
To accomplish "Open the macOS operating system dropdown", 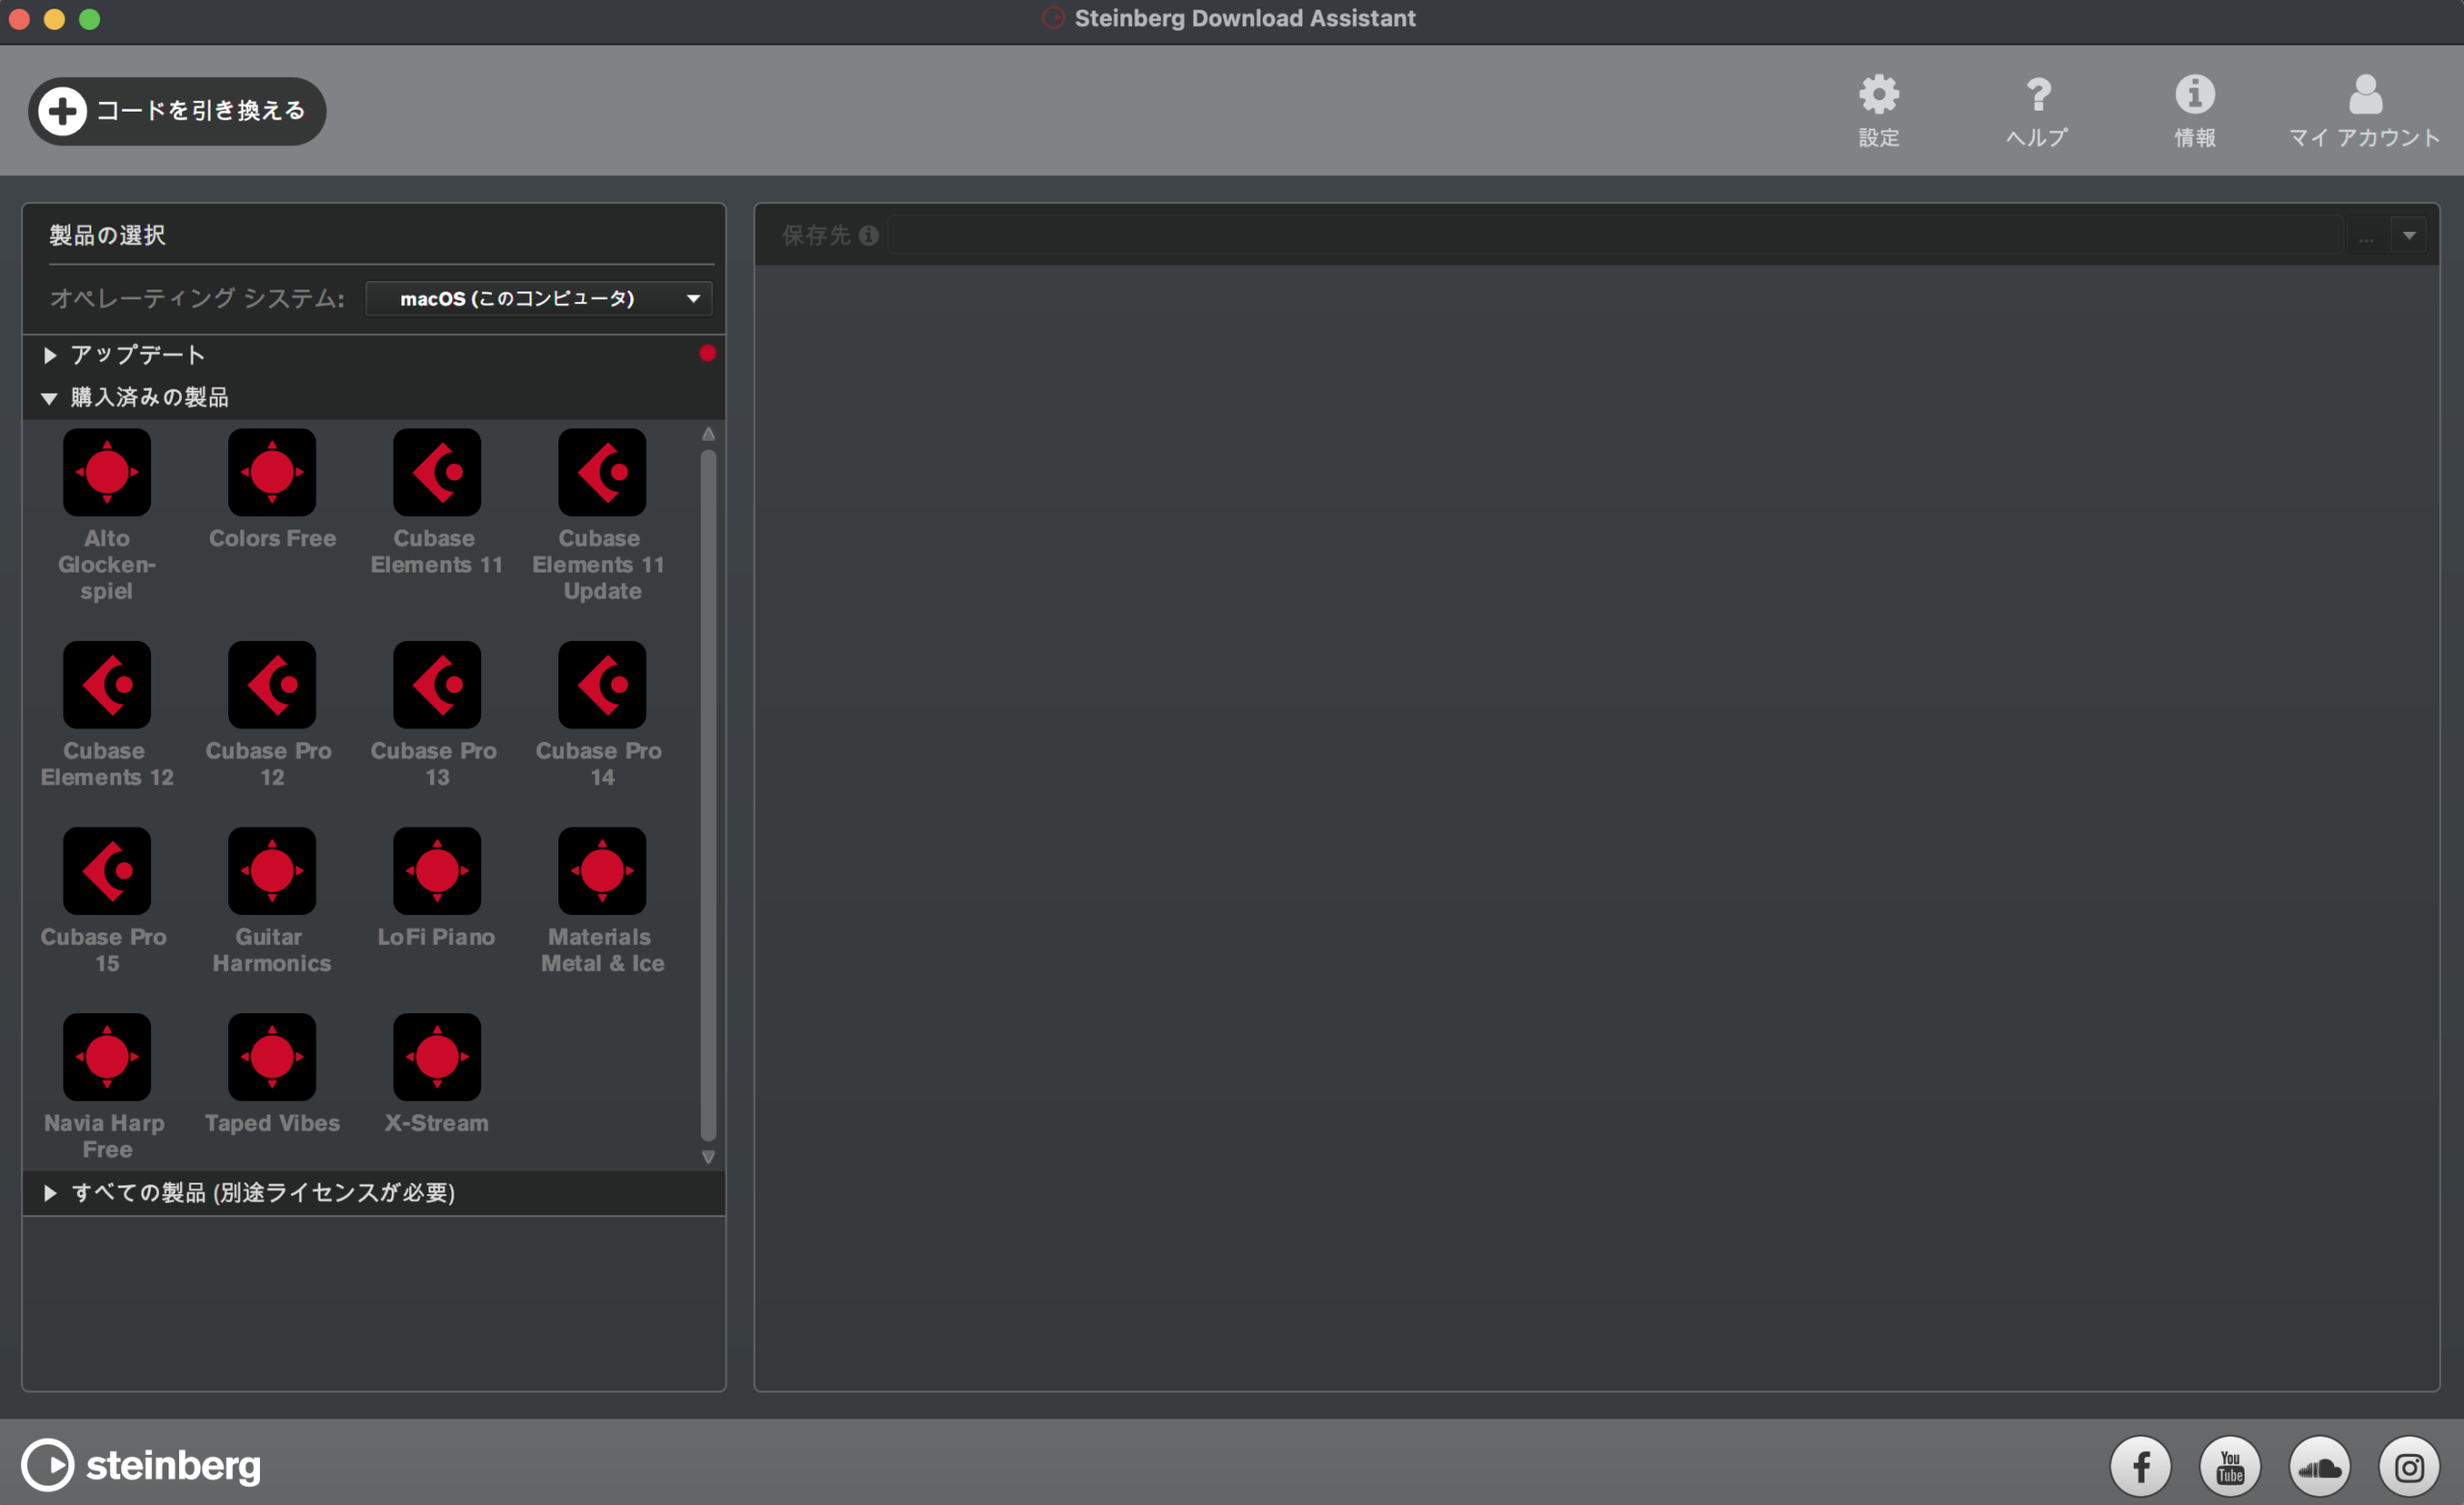I will (x=539, y=298).
